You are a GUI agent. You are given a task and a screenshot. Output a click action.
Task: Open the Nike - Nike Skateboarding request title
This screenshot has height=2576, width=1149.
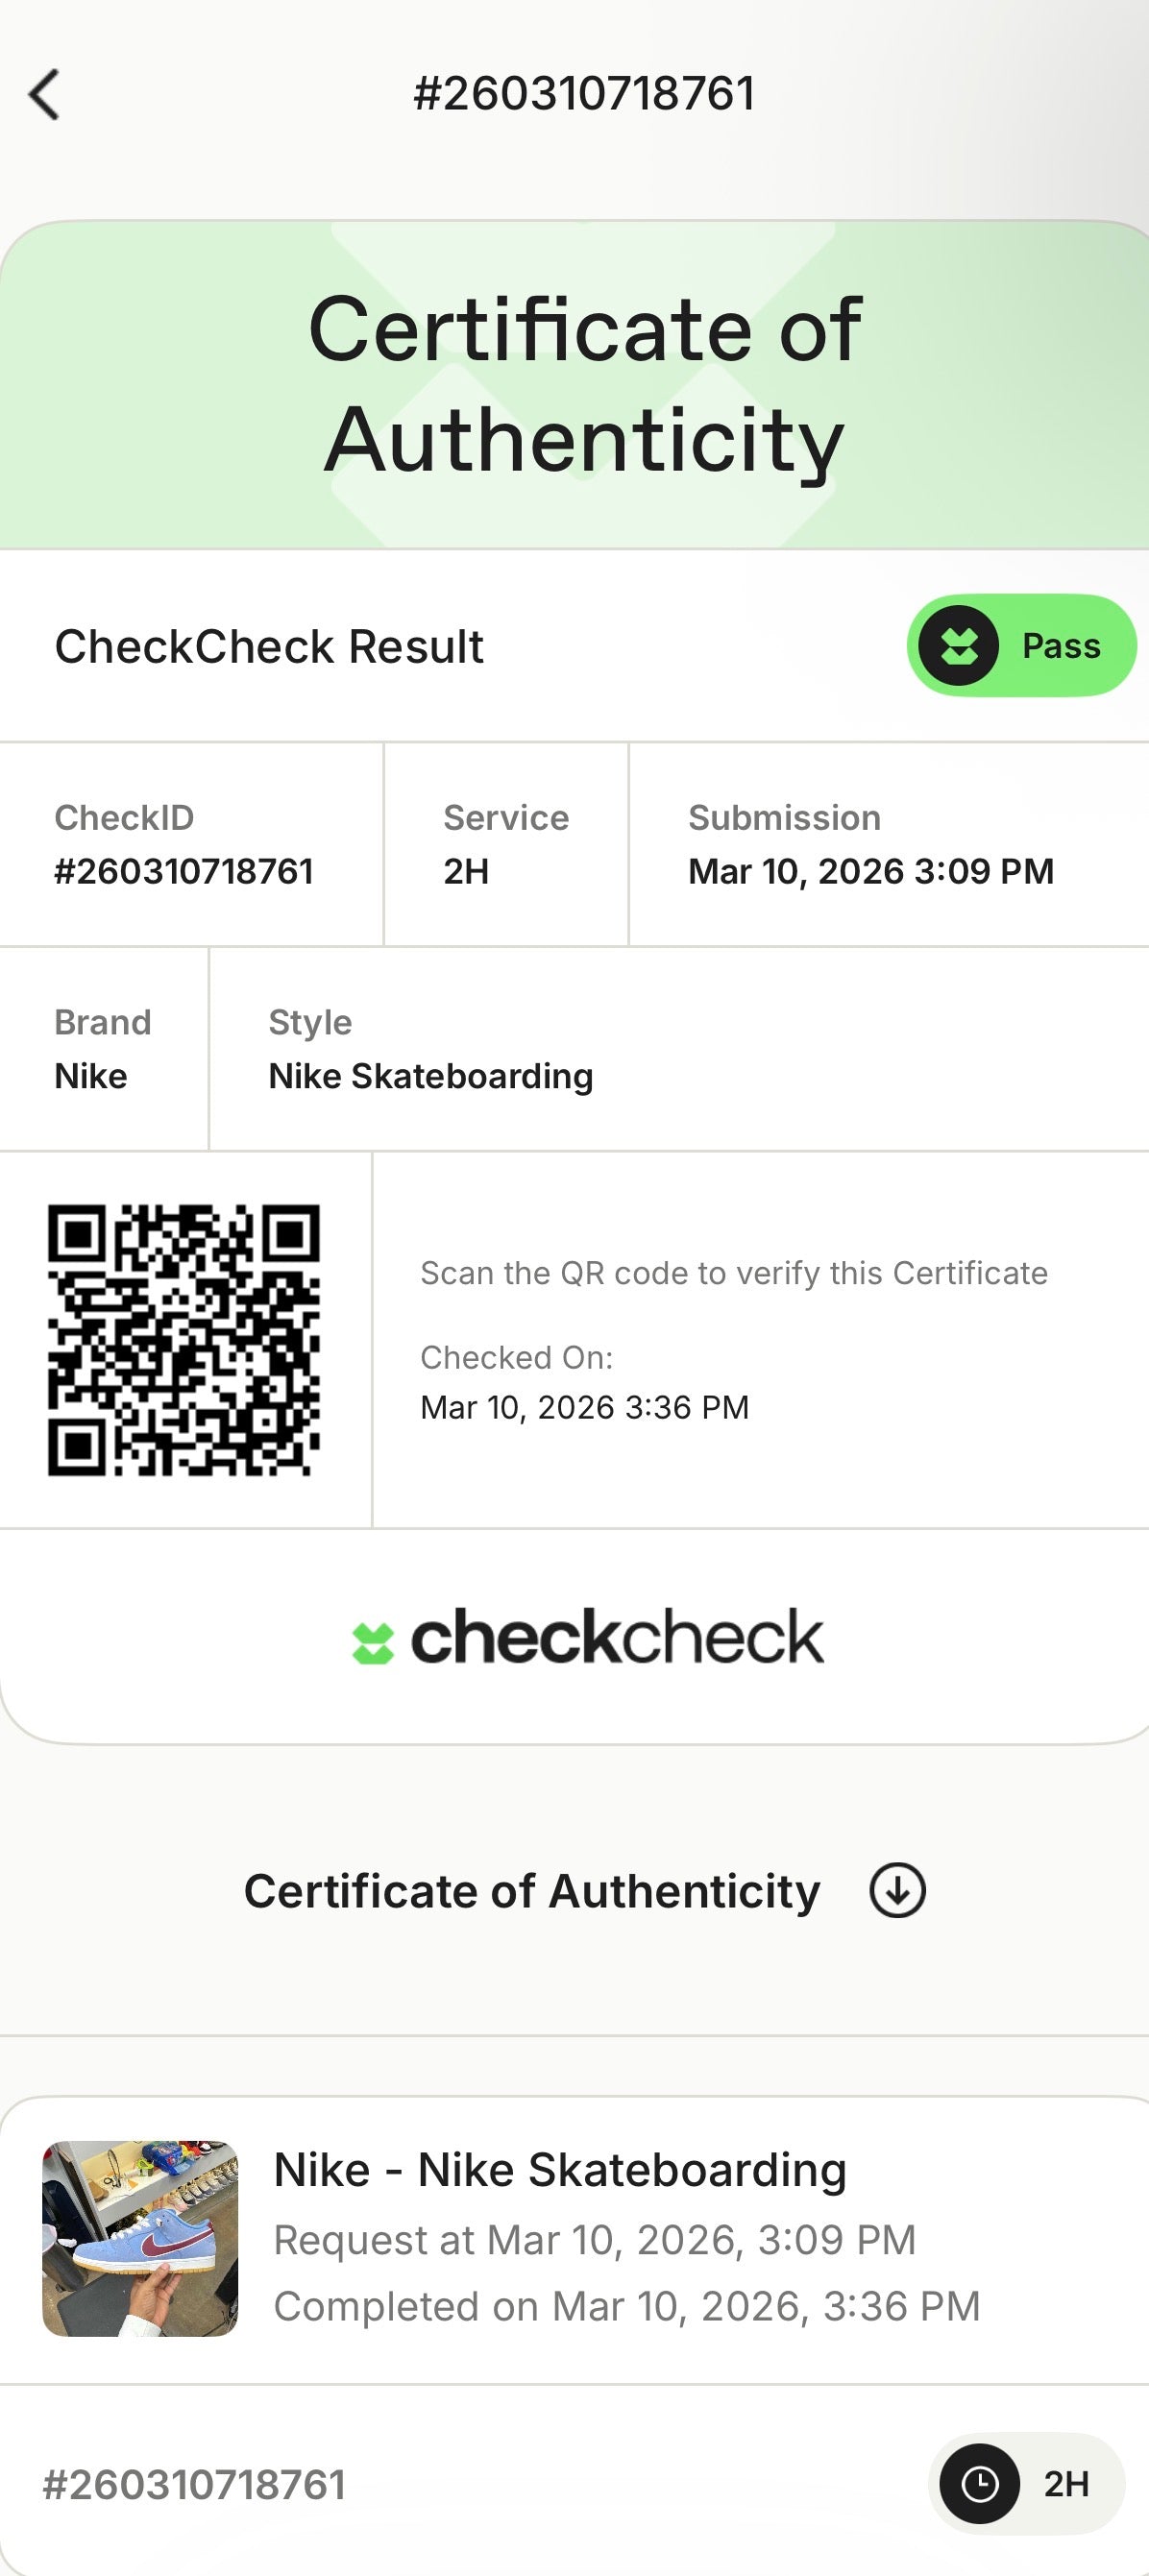click(x=560, y=2170)
